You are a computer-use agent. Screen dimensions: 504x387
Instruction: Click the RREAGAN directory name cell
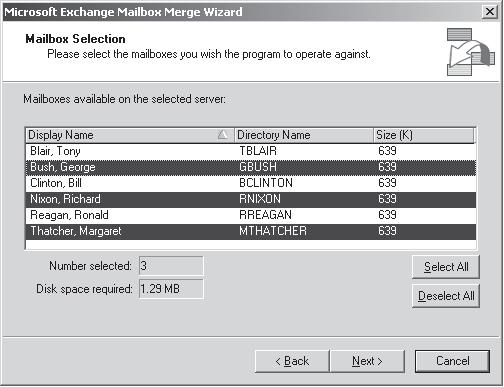coord(265,215)
